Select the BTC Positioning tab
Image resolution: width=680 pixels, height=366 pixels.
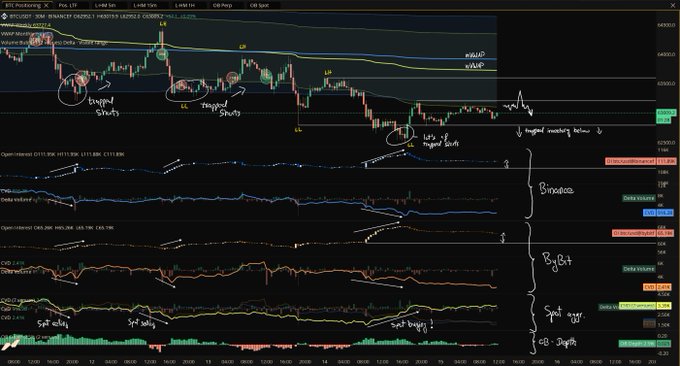26,5
